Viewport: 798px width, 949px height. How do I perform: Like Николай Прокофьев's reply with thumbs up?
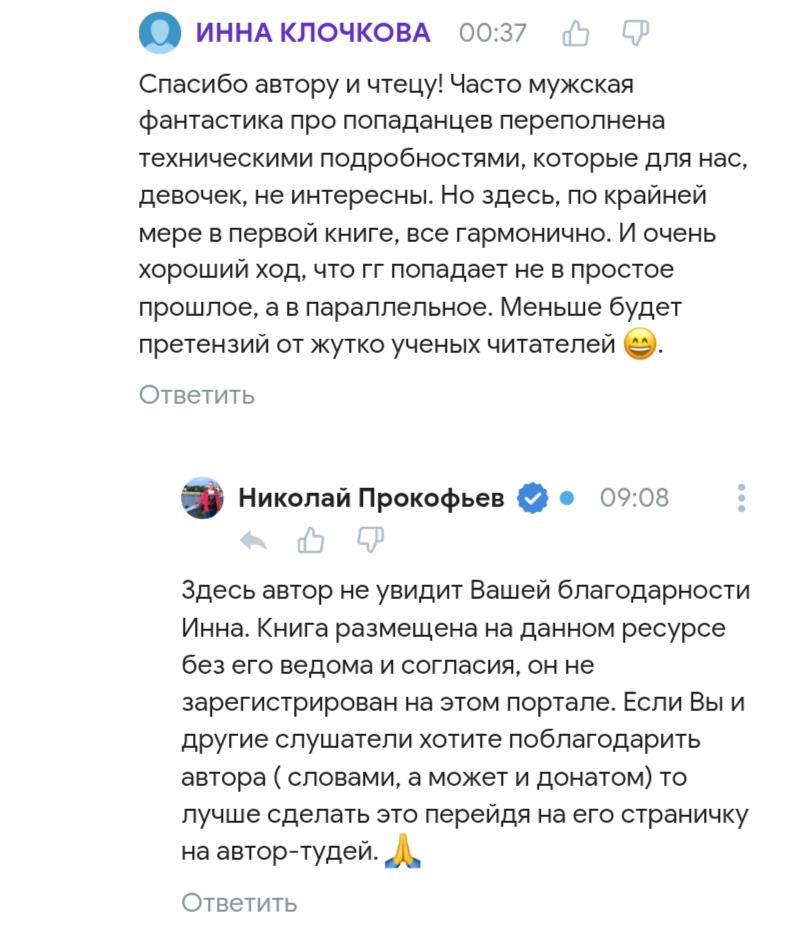tap(312, 541)
